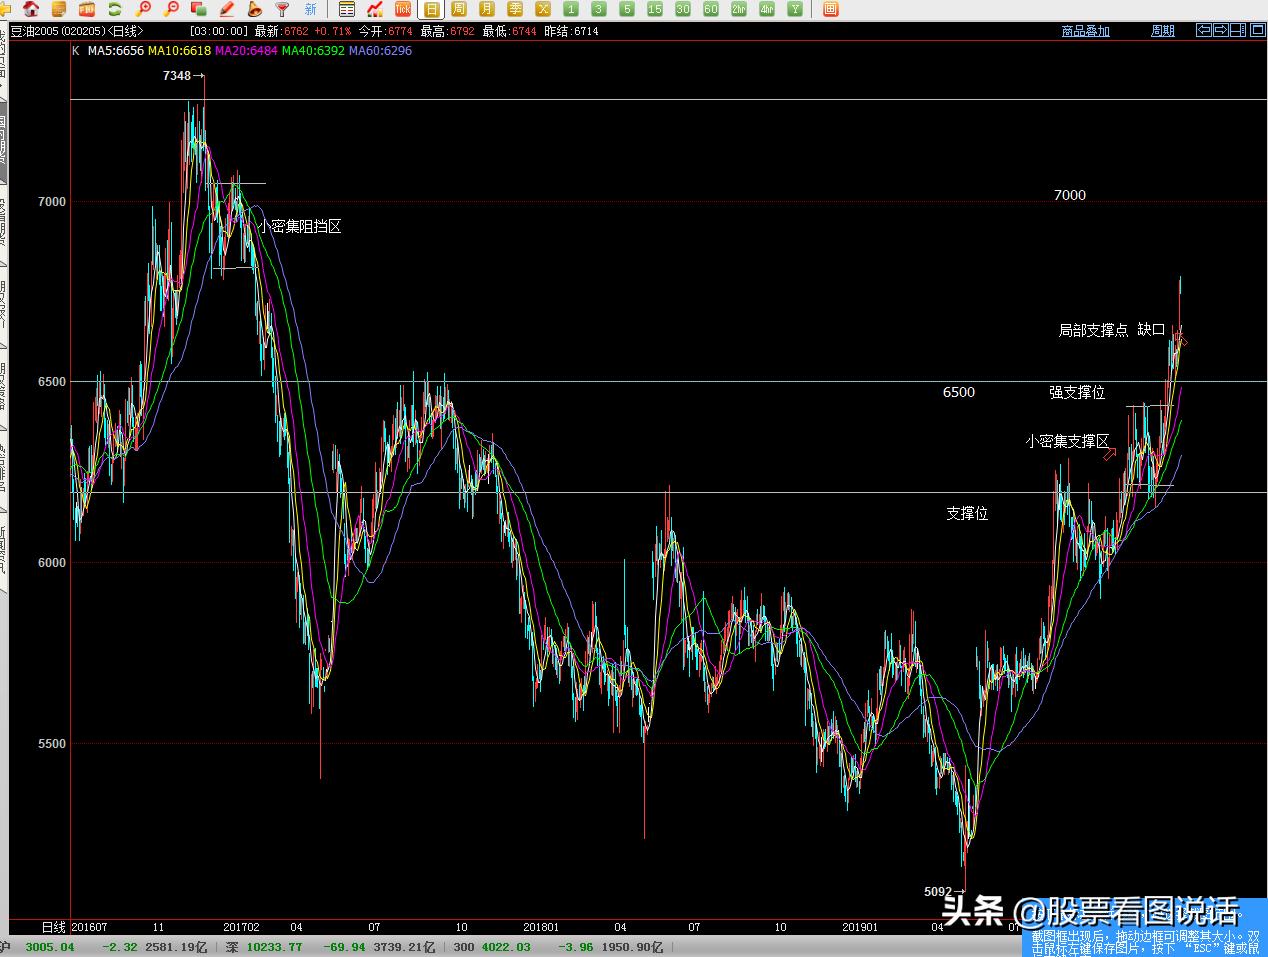Click the orange X period icon

pos(543,9)
